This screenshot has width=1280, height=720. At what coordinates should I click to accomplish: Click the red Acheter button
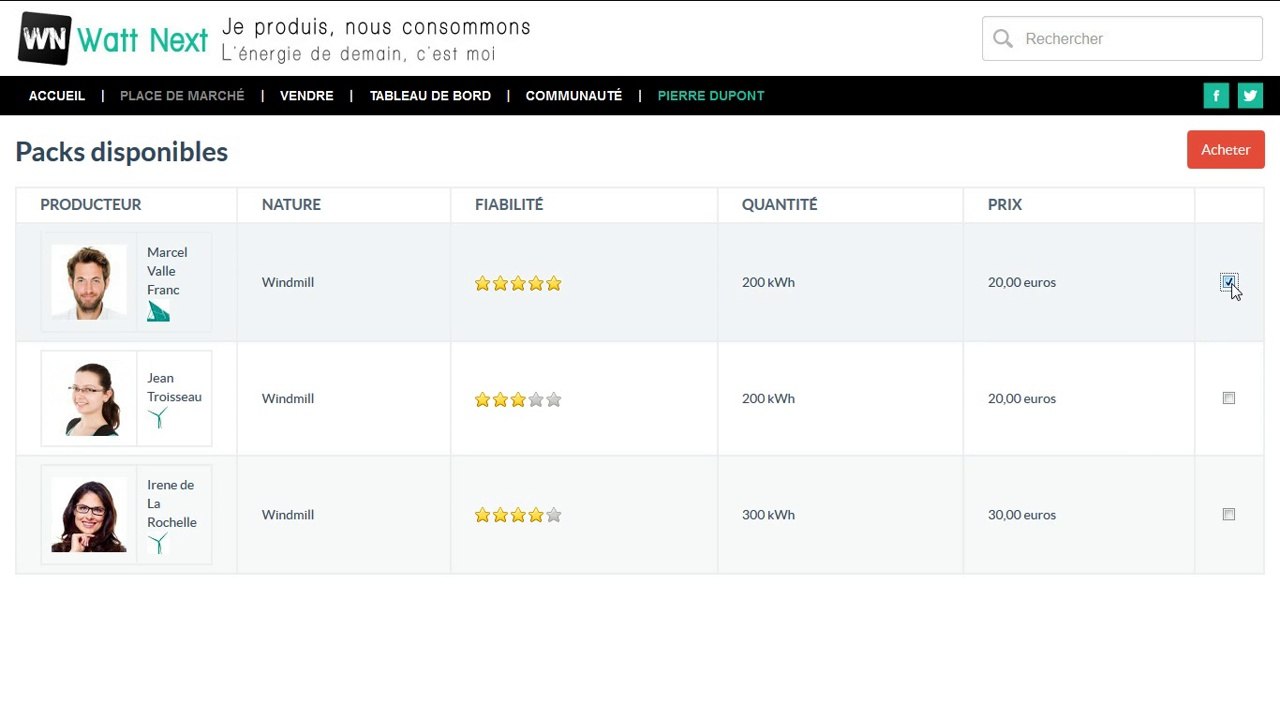tap(1226, 150)
